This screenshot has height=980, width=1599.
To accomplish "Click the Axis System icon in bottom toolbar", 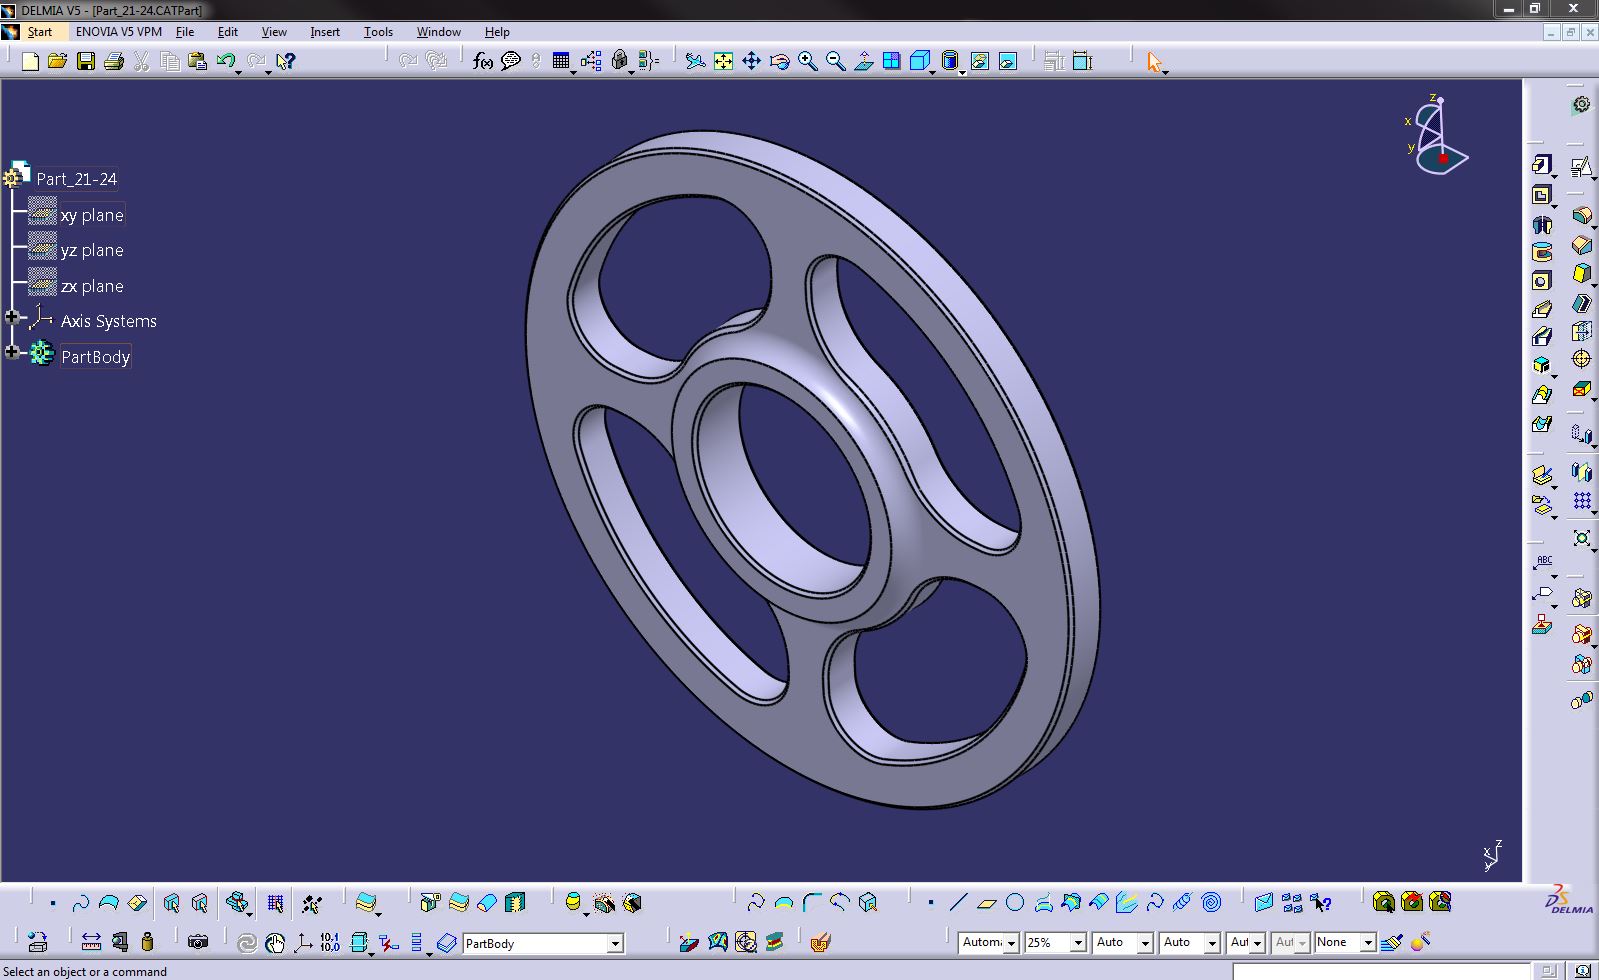I will coord(302,942).
